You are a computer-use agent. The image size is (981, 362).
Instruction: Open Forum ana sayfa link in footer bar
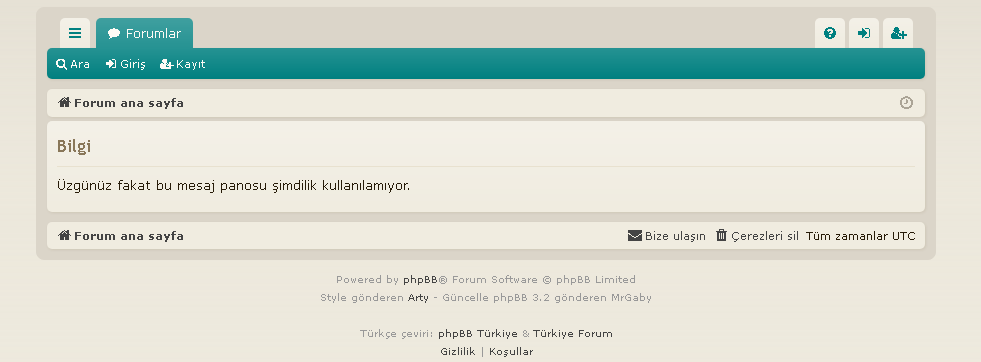coord(121,236)
